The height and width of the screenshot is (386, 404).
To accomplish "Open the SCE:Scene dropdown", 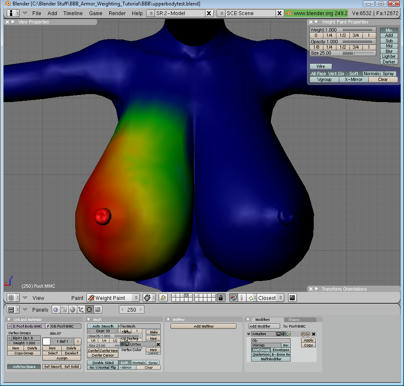I will [221, 13].
